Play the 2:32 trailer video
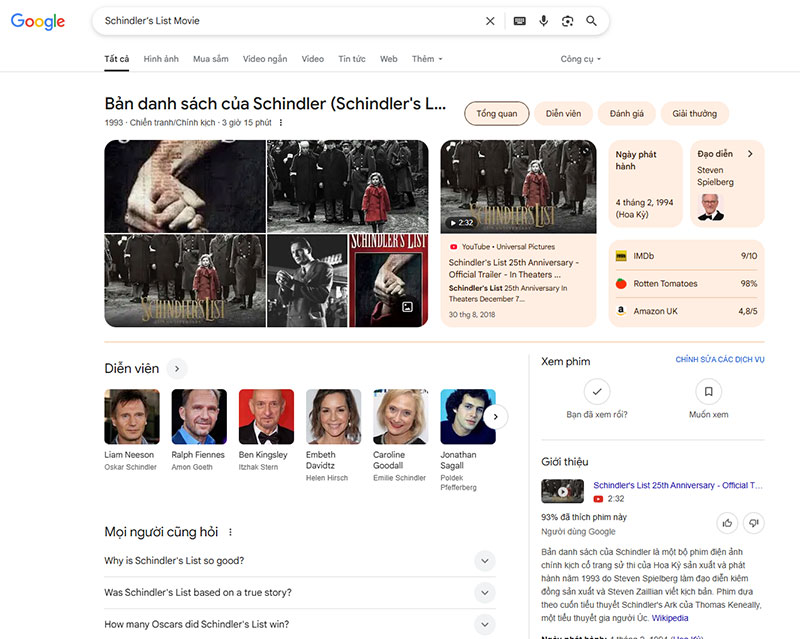 point(518,187)
